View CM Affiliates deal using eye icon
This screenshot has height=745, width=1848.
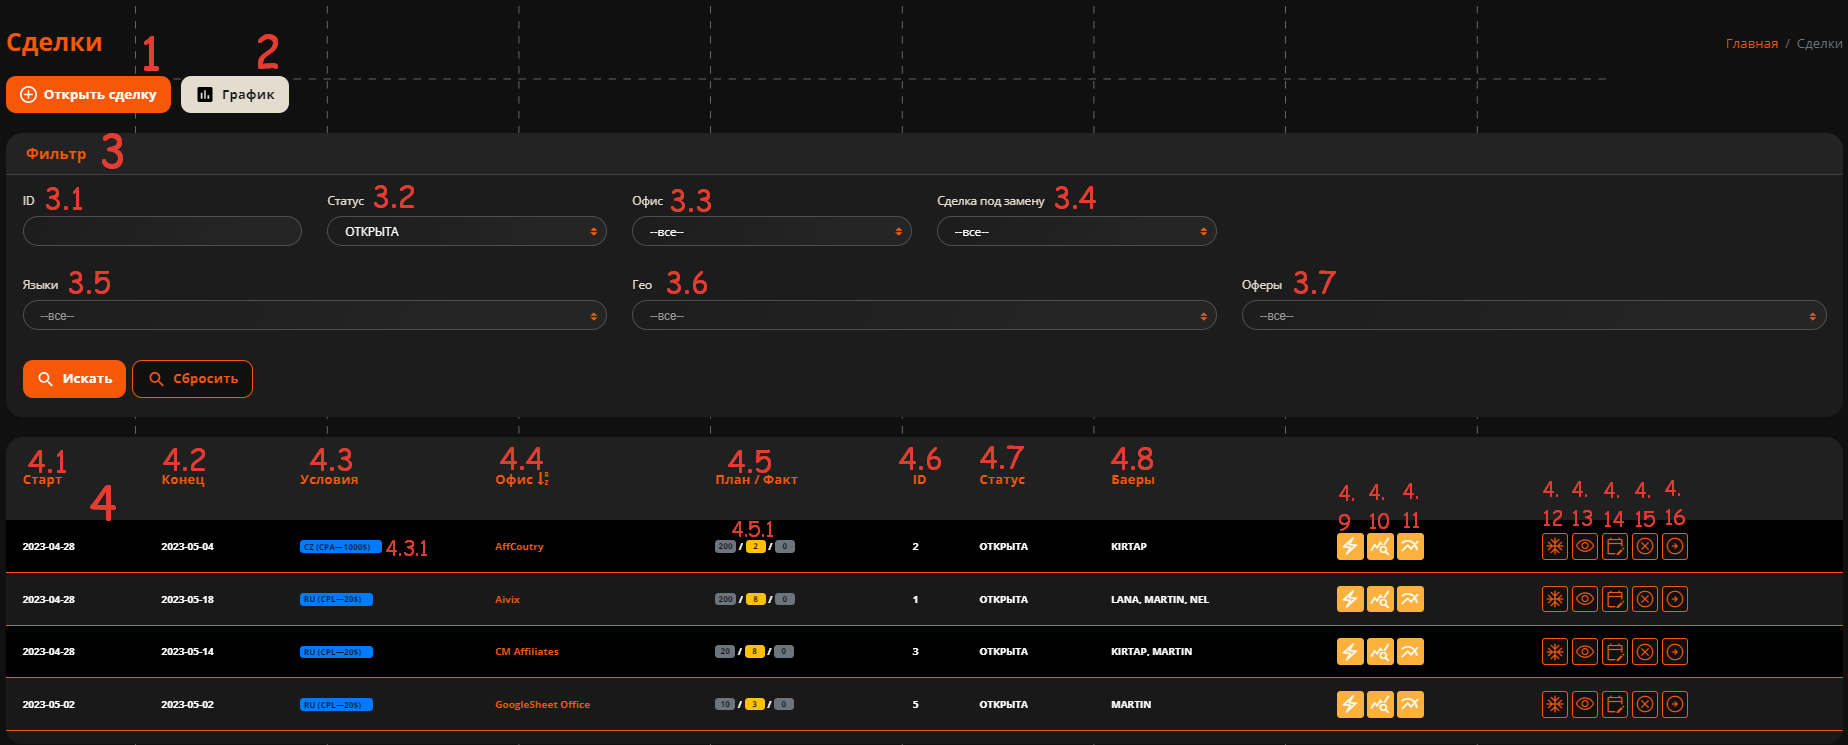[x=1585, y=652]
